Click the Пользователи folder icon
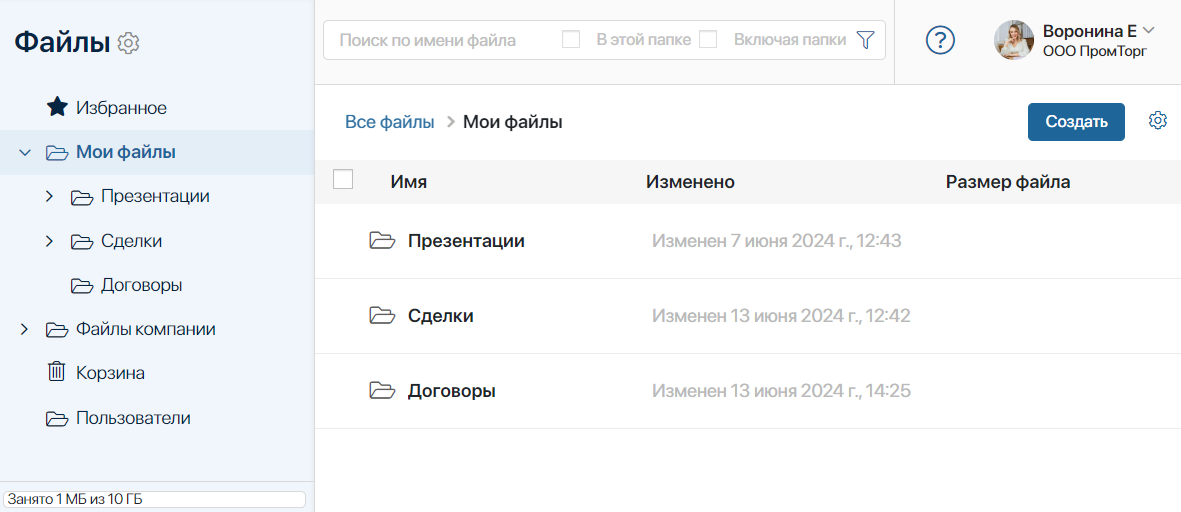 click(x=56, y=419)
